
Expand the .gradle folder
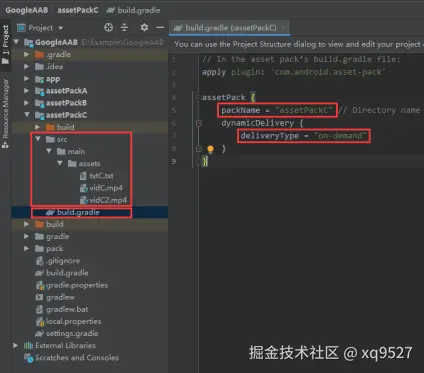point(27,54)
